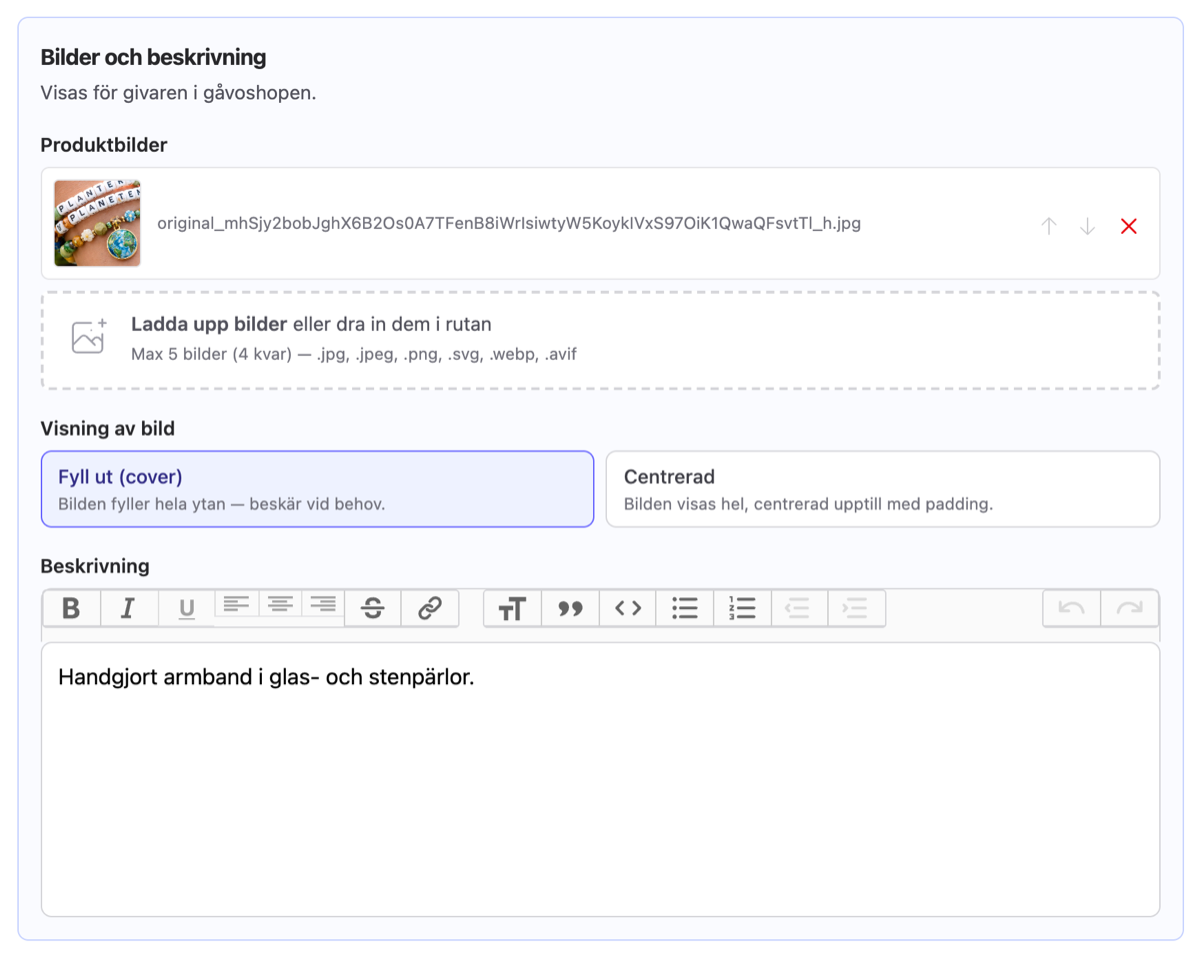Image resolution: width=1200 pixels, height=956 pixels.
Task: Click the 'Visning av bild' label
Action: pyautogui.click(x=108, y=429)
